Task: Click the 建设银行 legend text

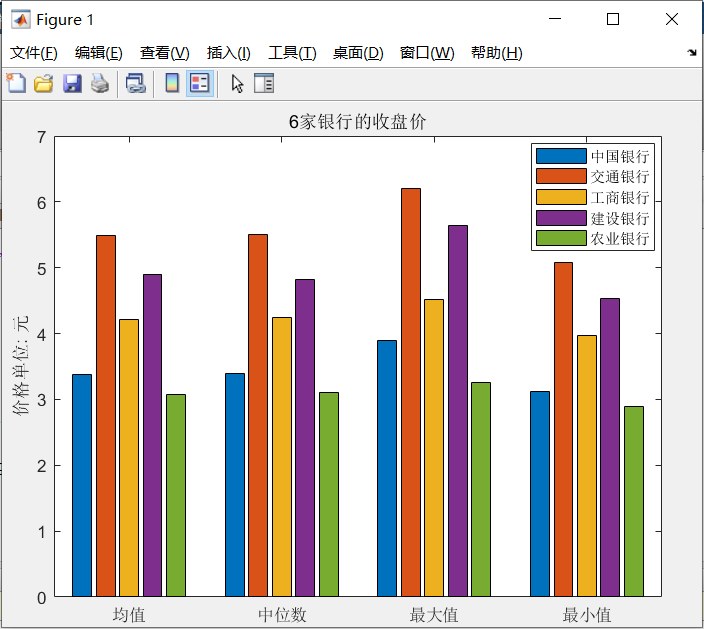Action: pos(620,218)
